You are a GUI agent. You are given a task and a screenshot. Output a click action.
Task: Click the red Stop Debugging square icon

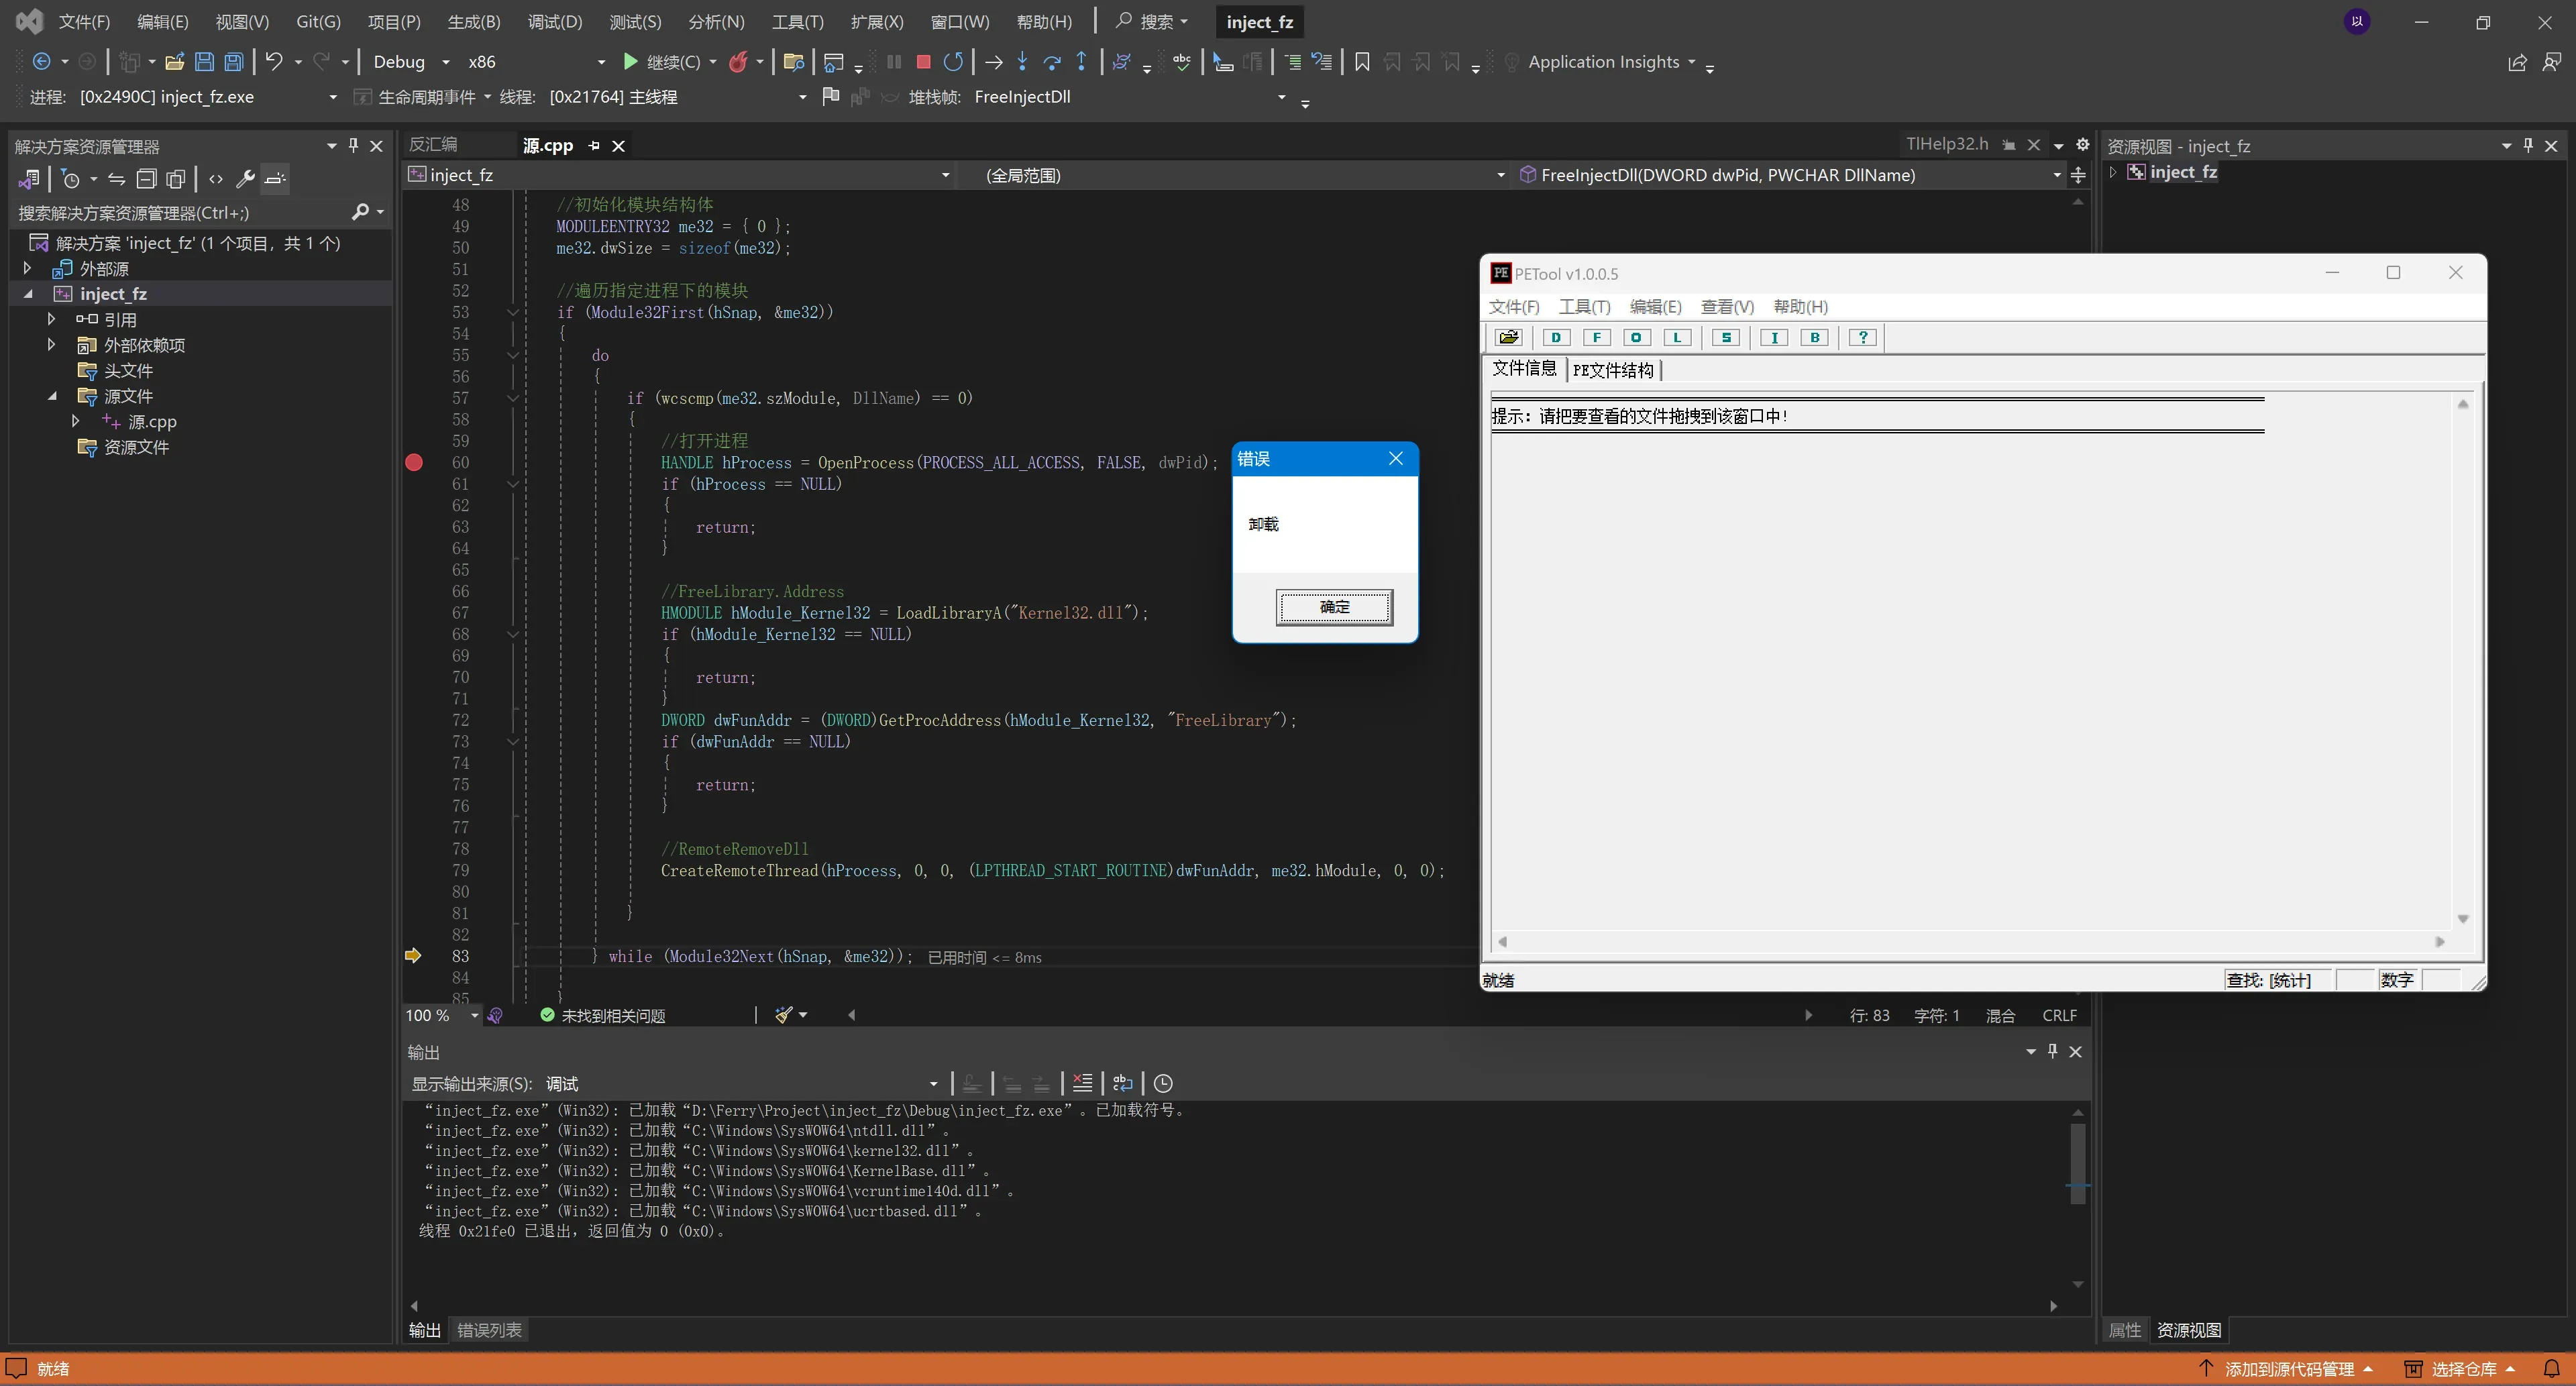(923, 62)
